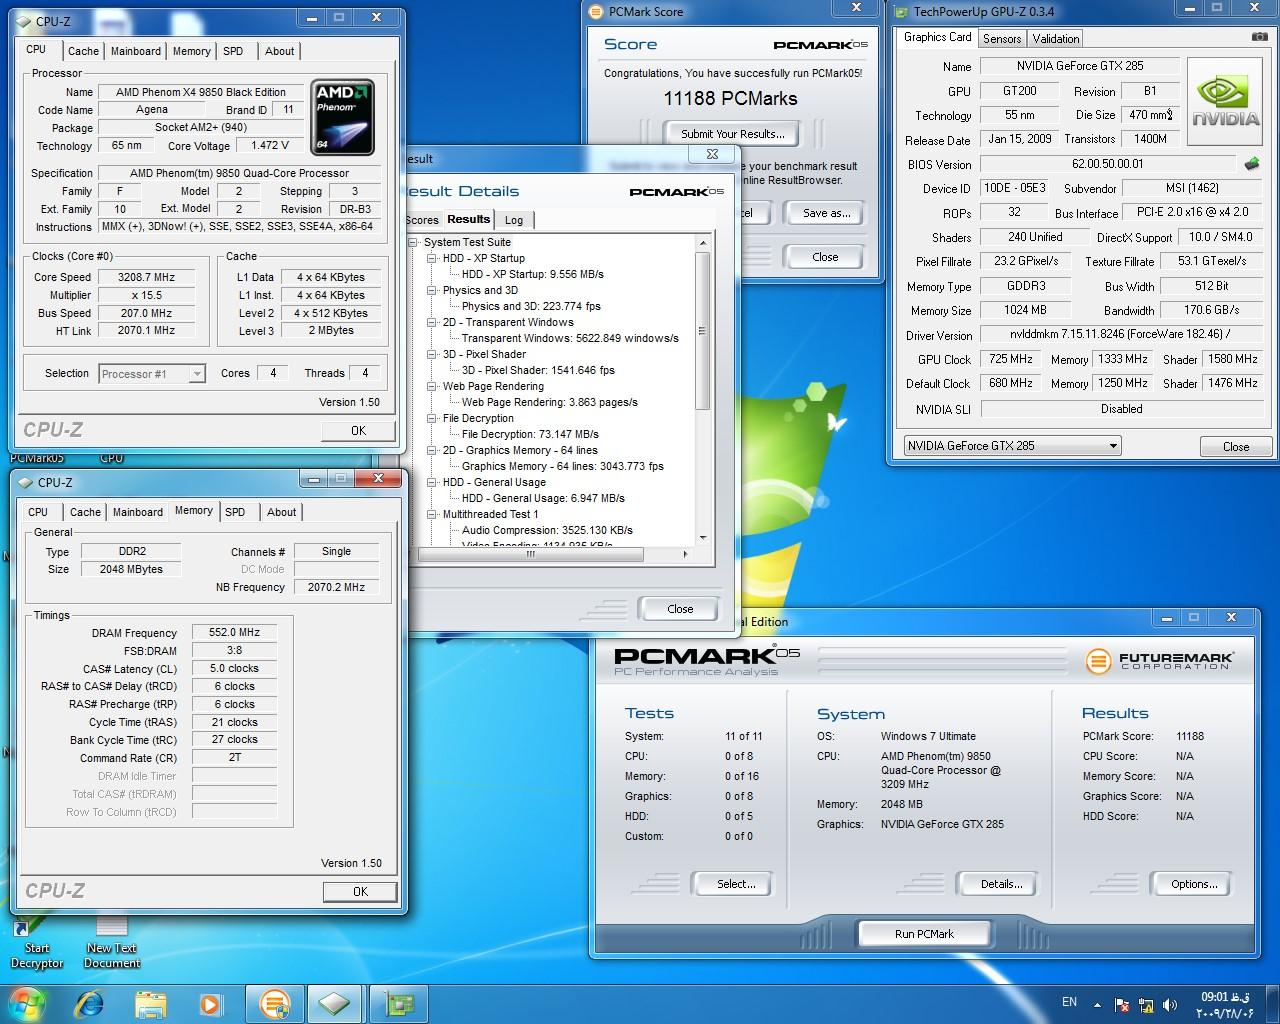Click Close in the PCMark Score dialog
Image resolution: width=1280 pixels, height=1024 pixels.
click(x=825, y=257)
